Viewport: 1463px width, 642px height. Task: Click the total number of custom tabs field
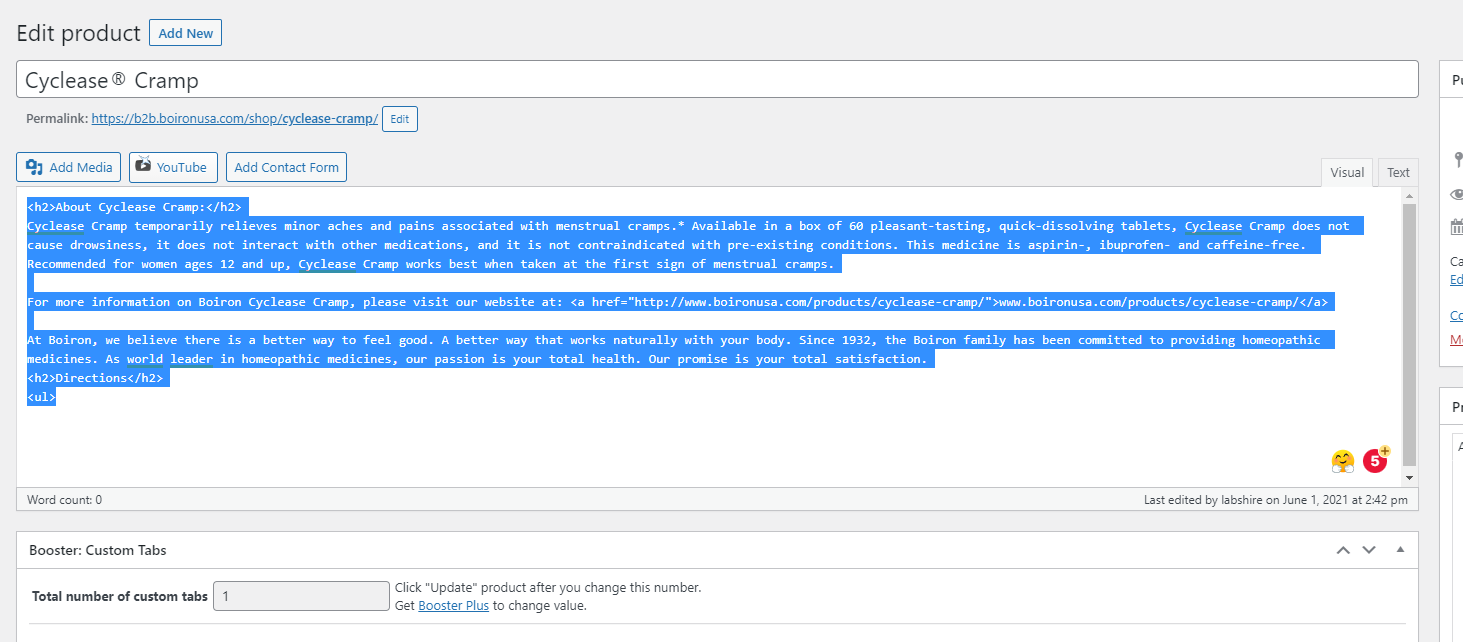click(301, 596)
